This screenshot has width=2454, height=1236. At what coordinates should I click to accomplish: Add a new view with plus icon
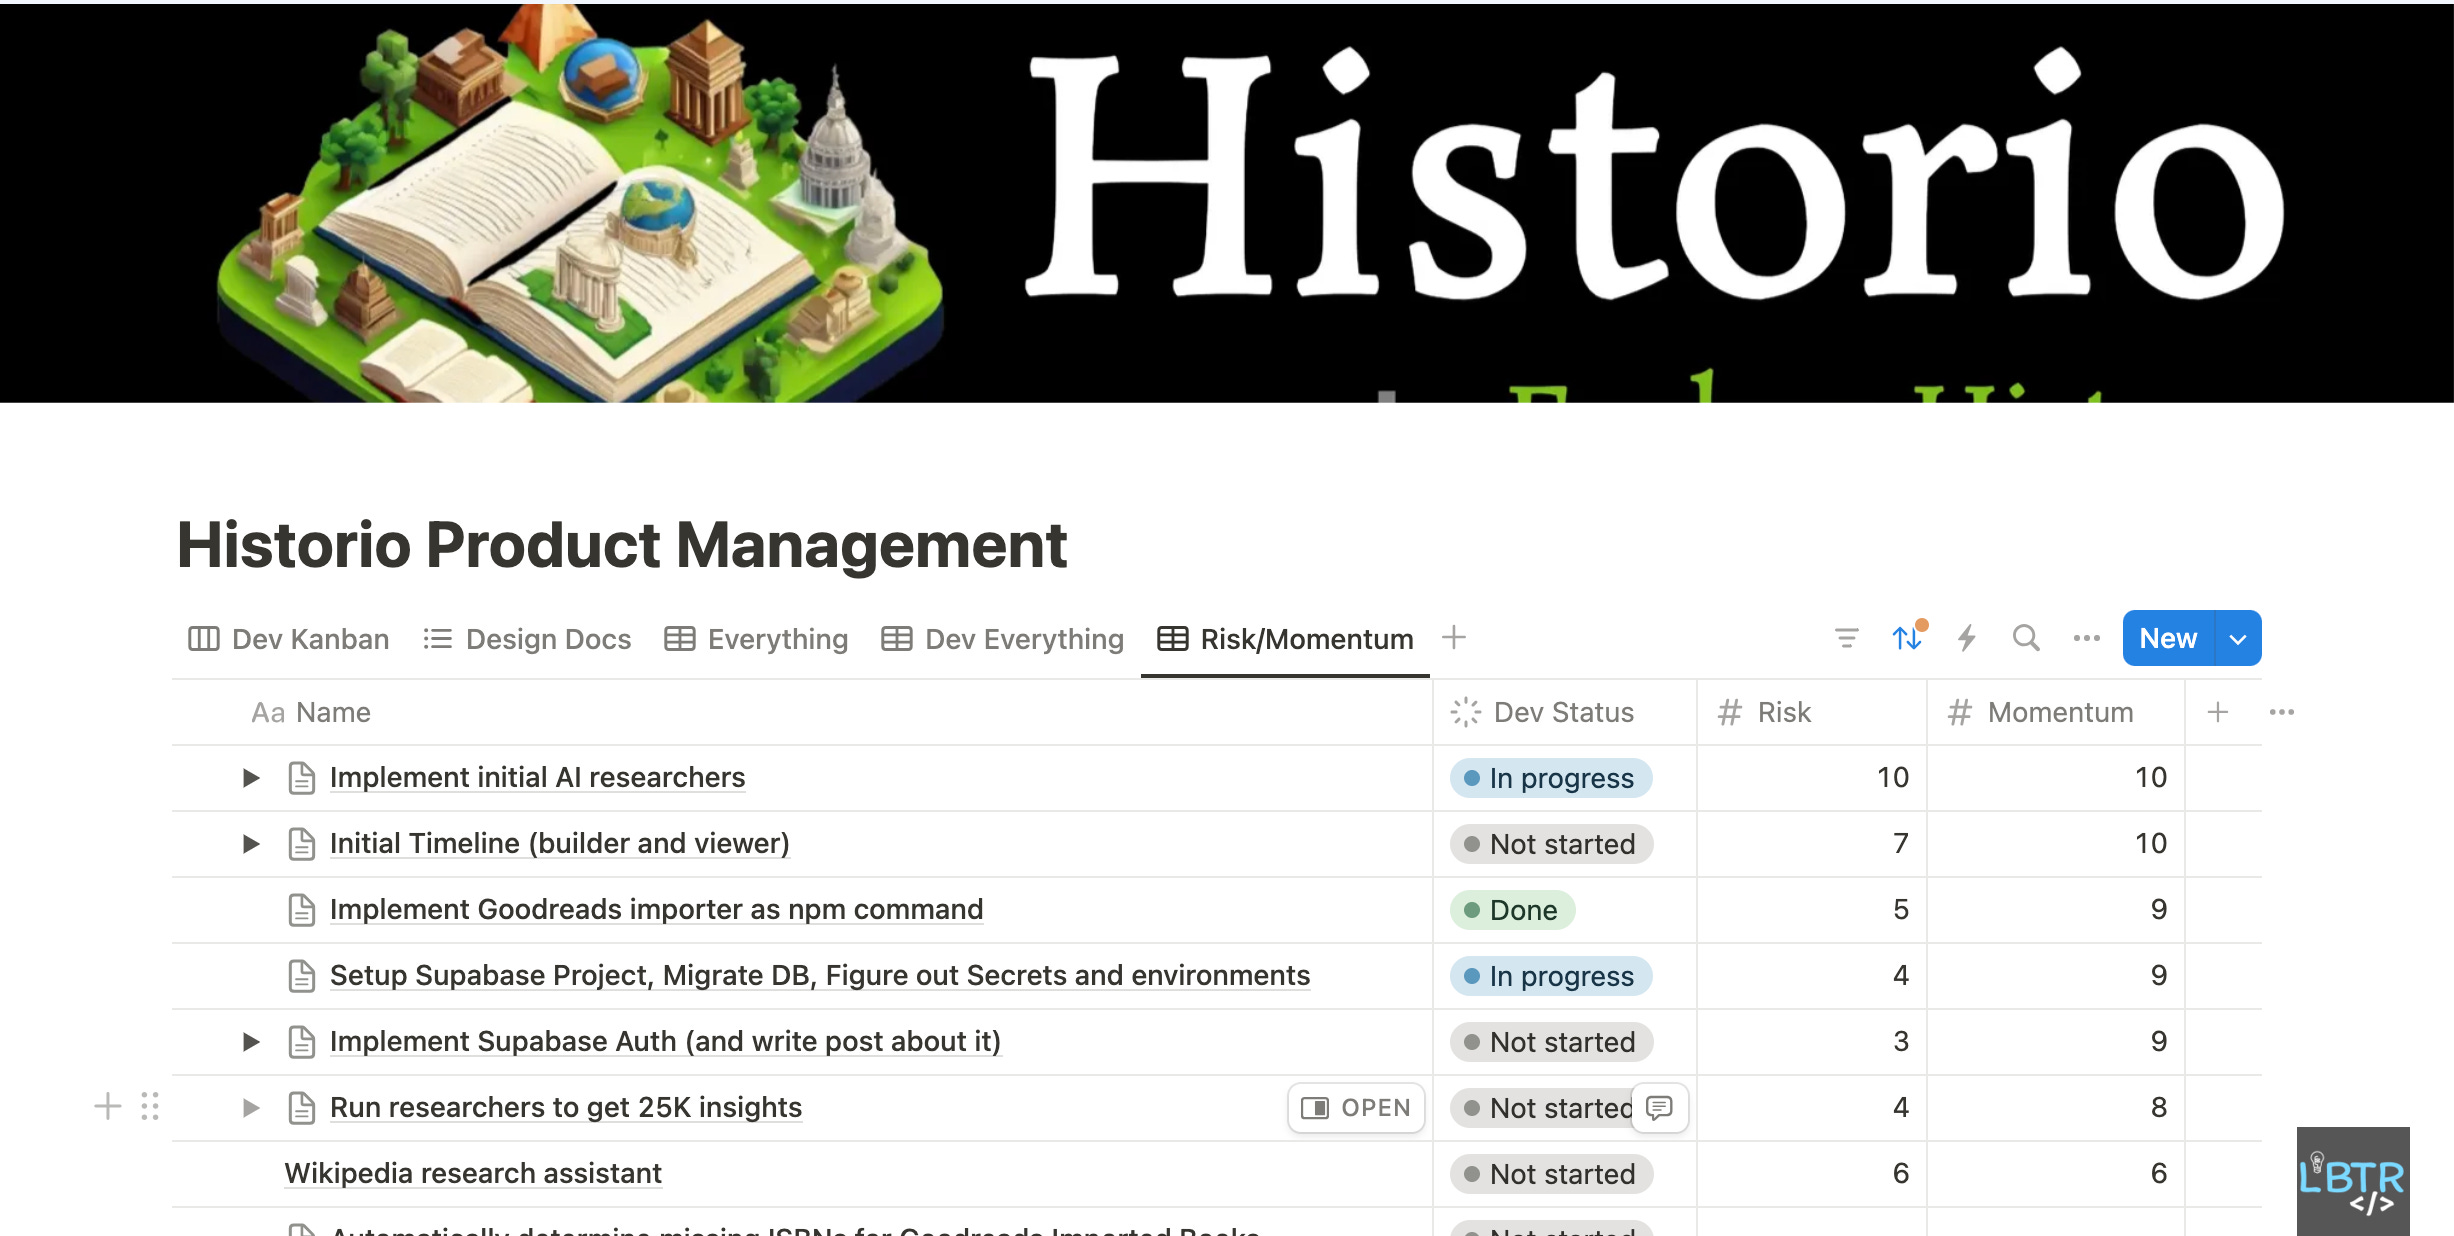pyautogui.click(x=1454, y=637)
